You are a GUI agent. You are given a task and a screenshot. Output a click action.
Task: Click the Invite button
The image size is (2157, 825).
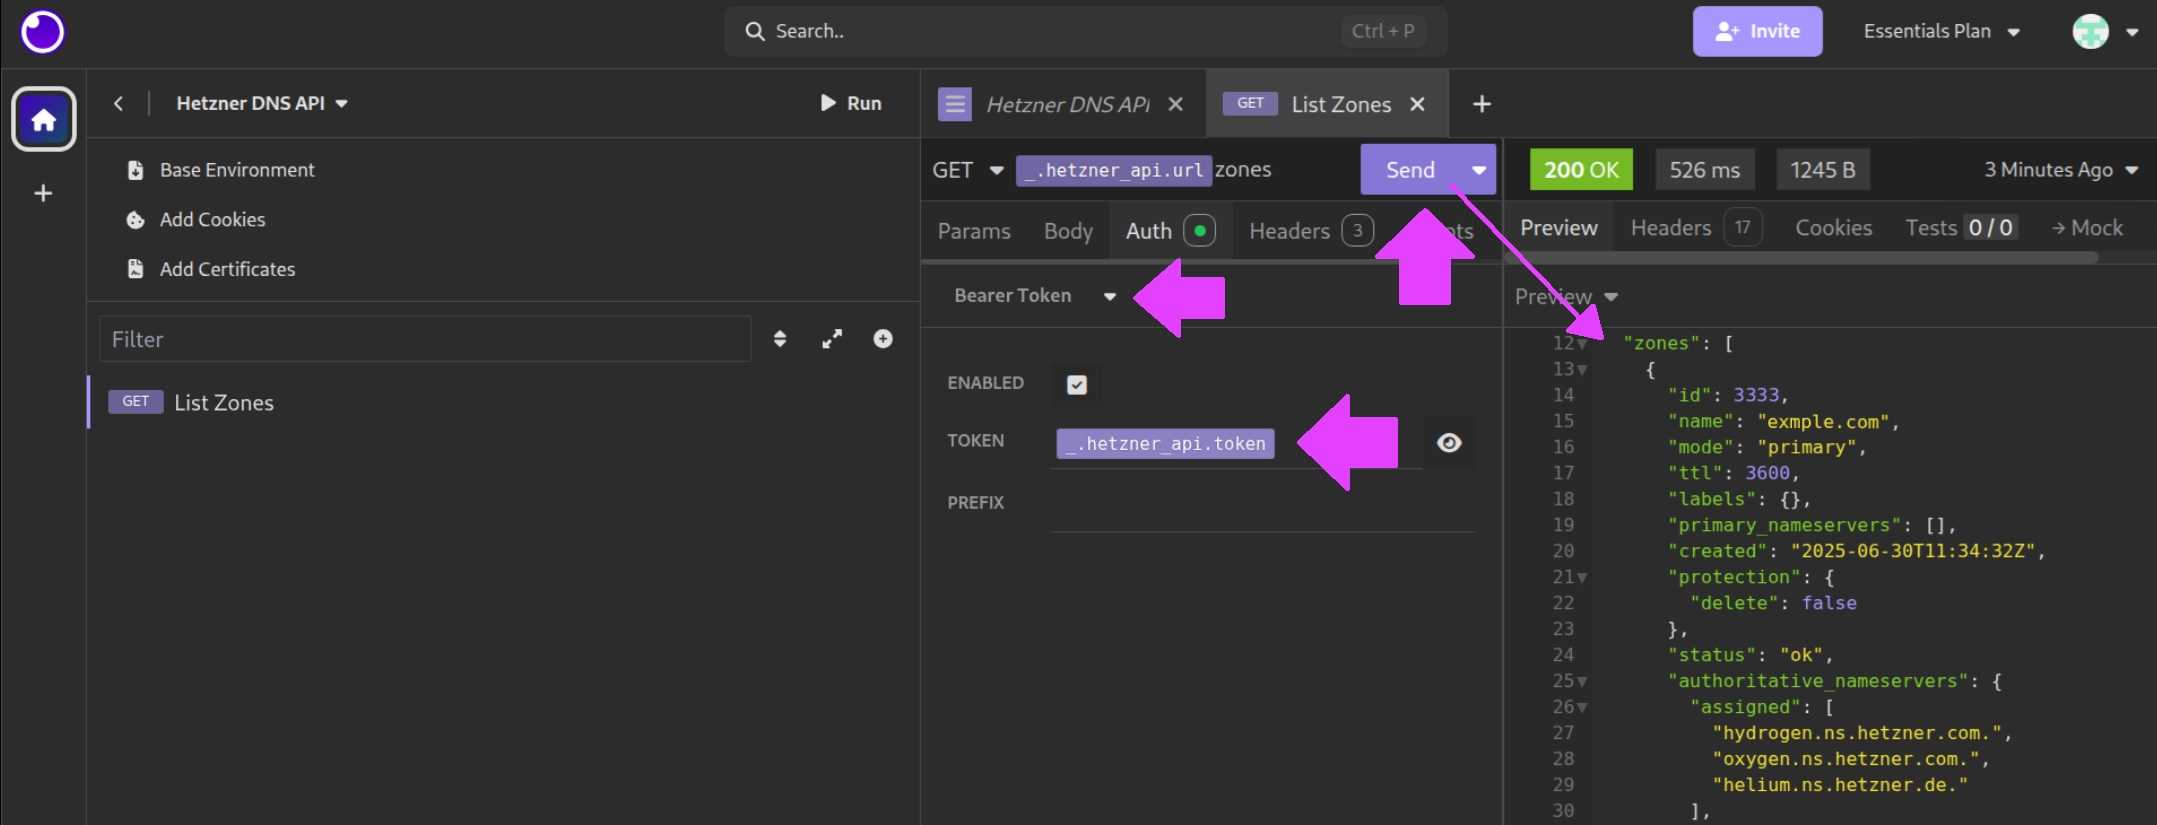[1757, 32]
